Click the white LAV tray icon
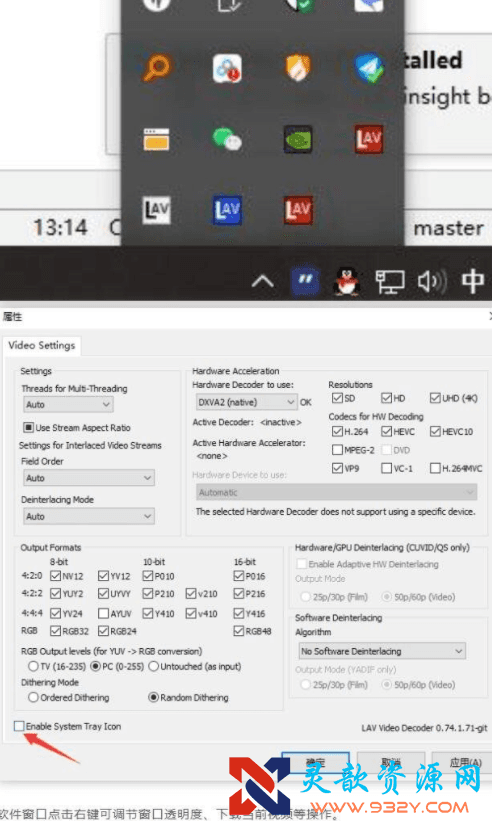This screenshot has width=492, height=821. tap(156, 210)
